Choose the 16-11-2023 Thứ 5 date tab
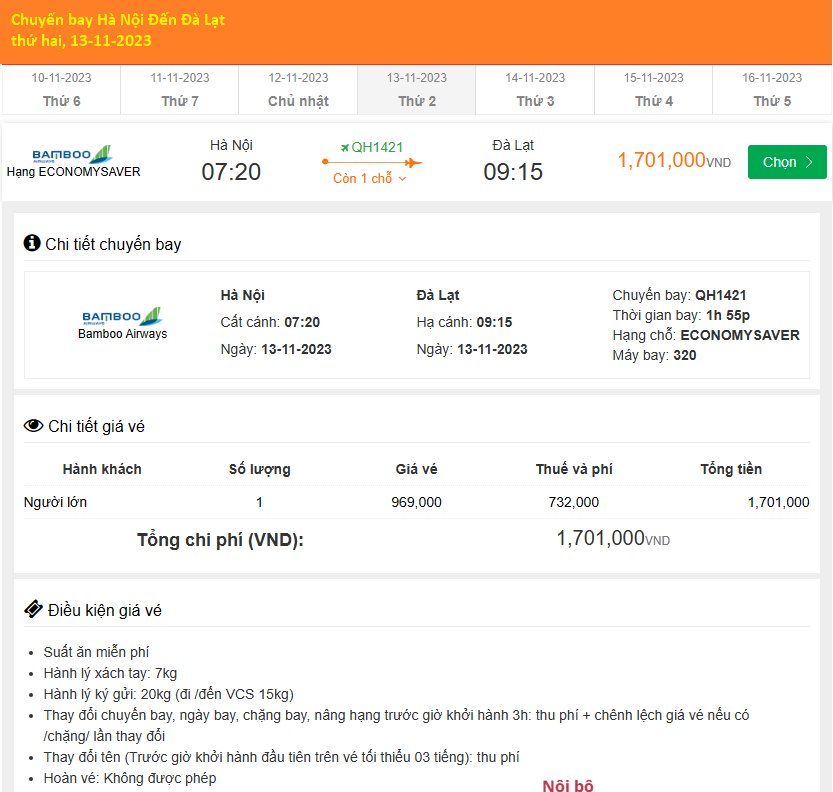 coord(772,90)
